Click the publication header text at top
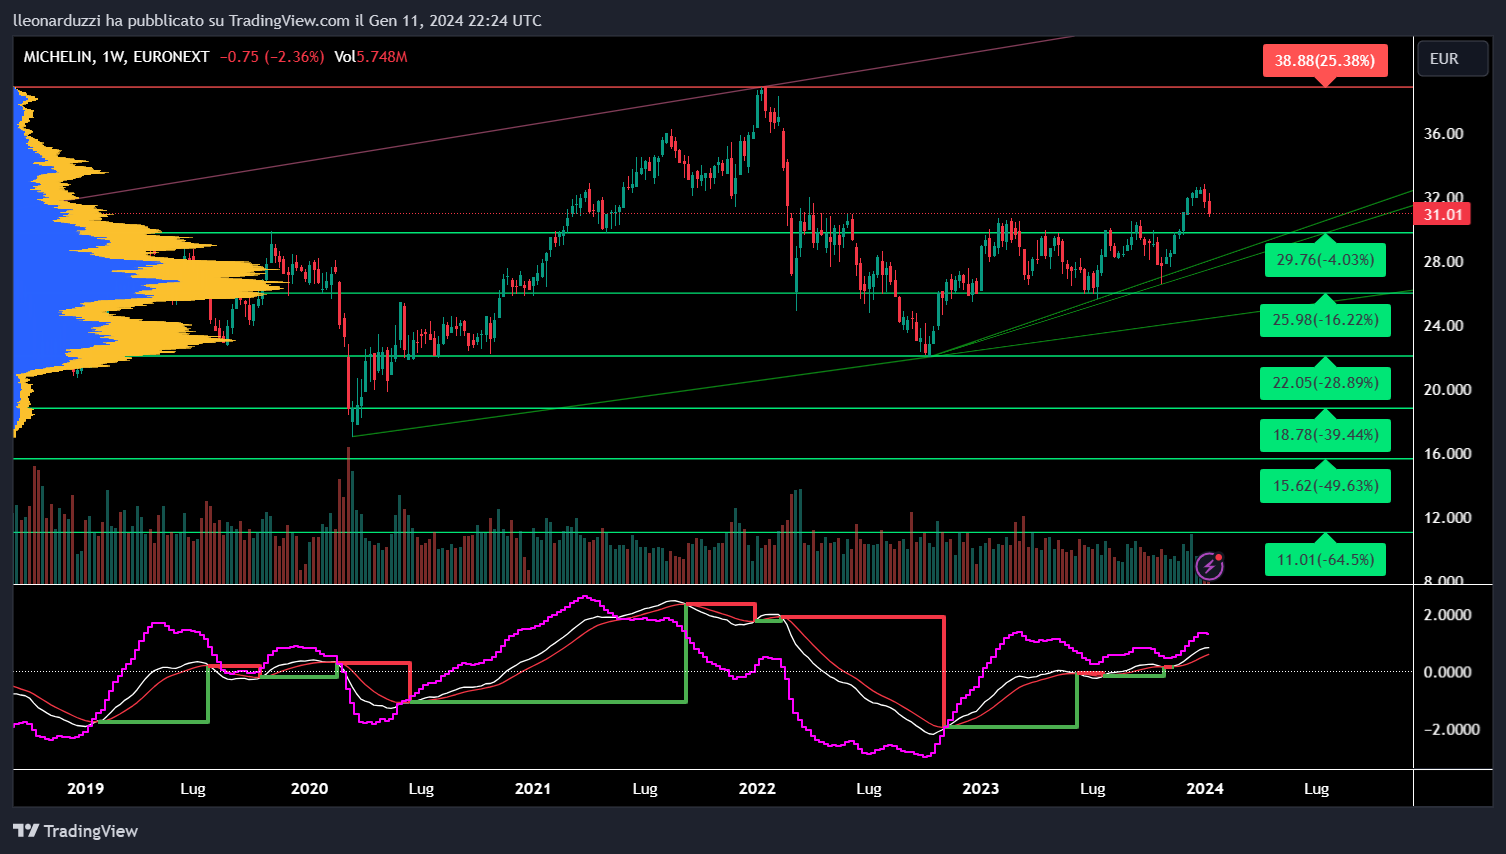This screenshot has height=854, width=1506. point(277,20)
